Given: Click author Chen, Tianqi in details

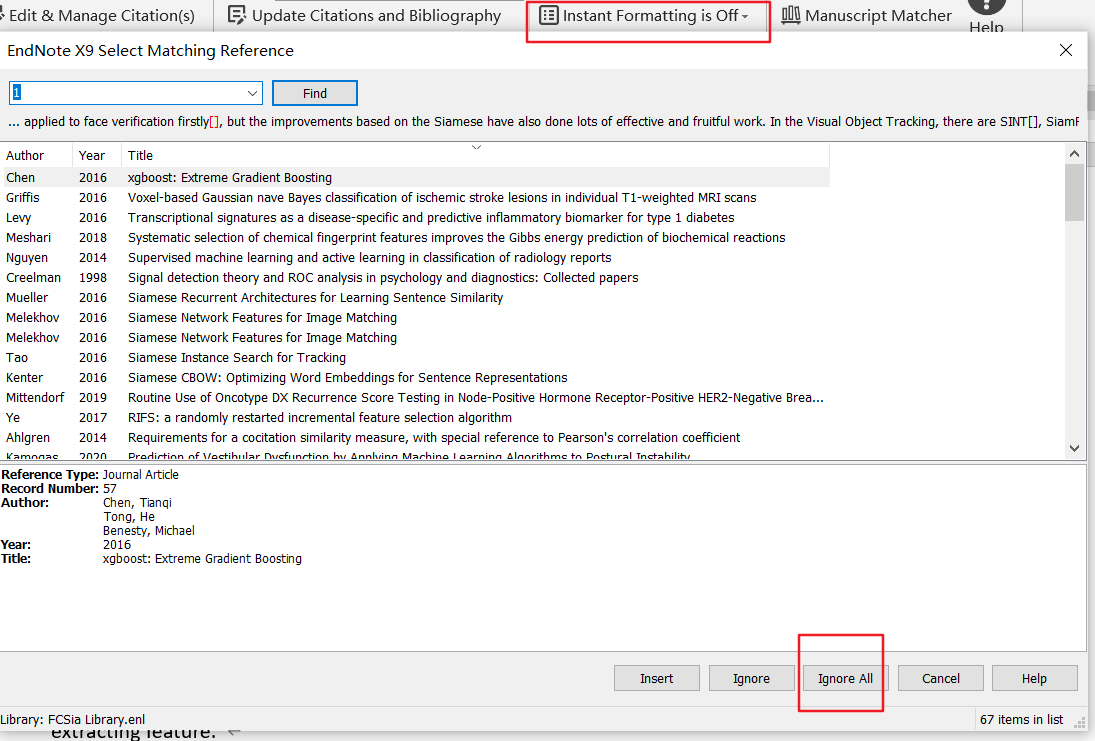Looking at the screenshot, I should 137,502.
